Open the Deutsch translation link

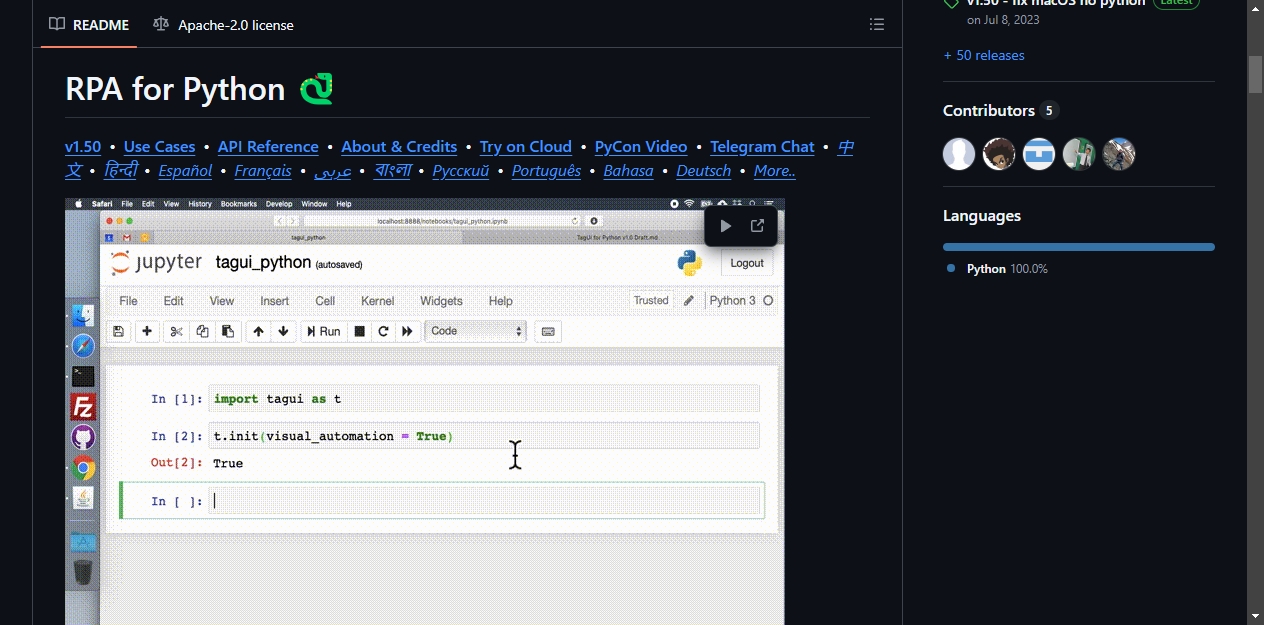click(704, 171)
